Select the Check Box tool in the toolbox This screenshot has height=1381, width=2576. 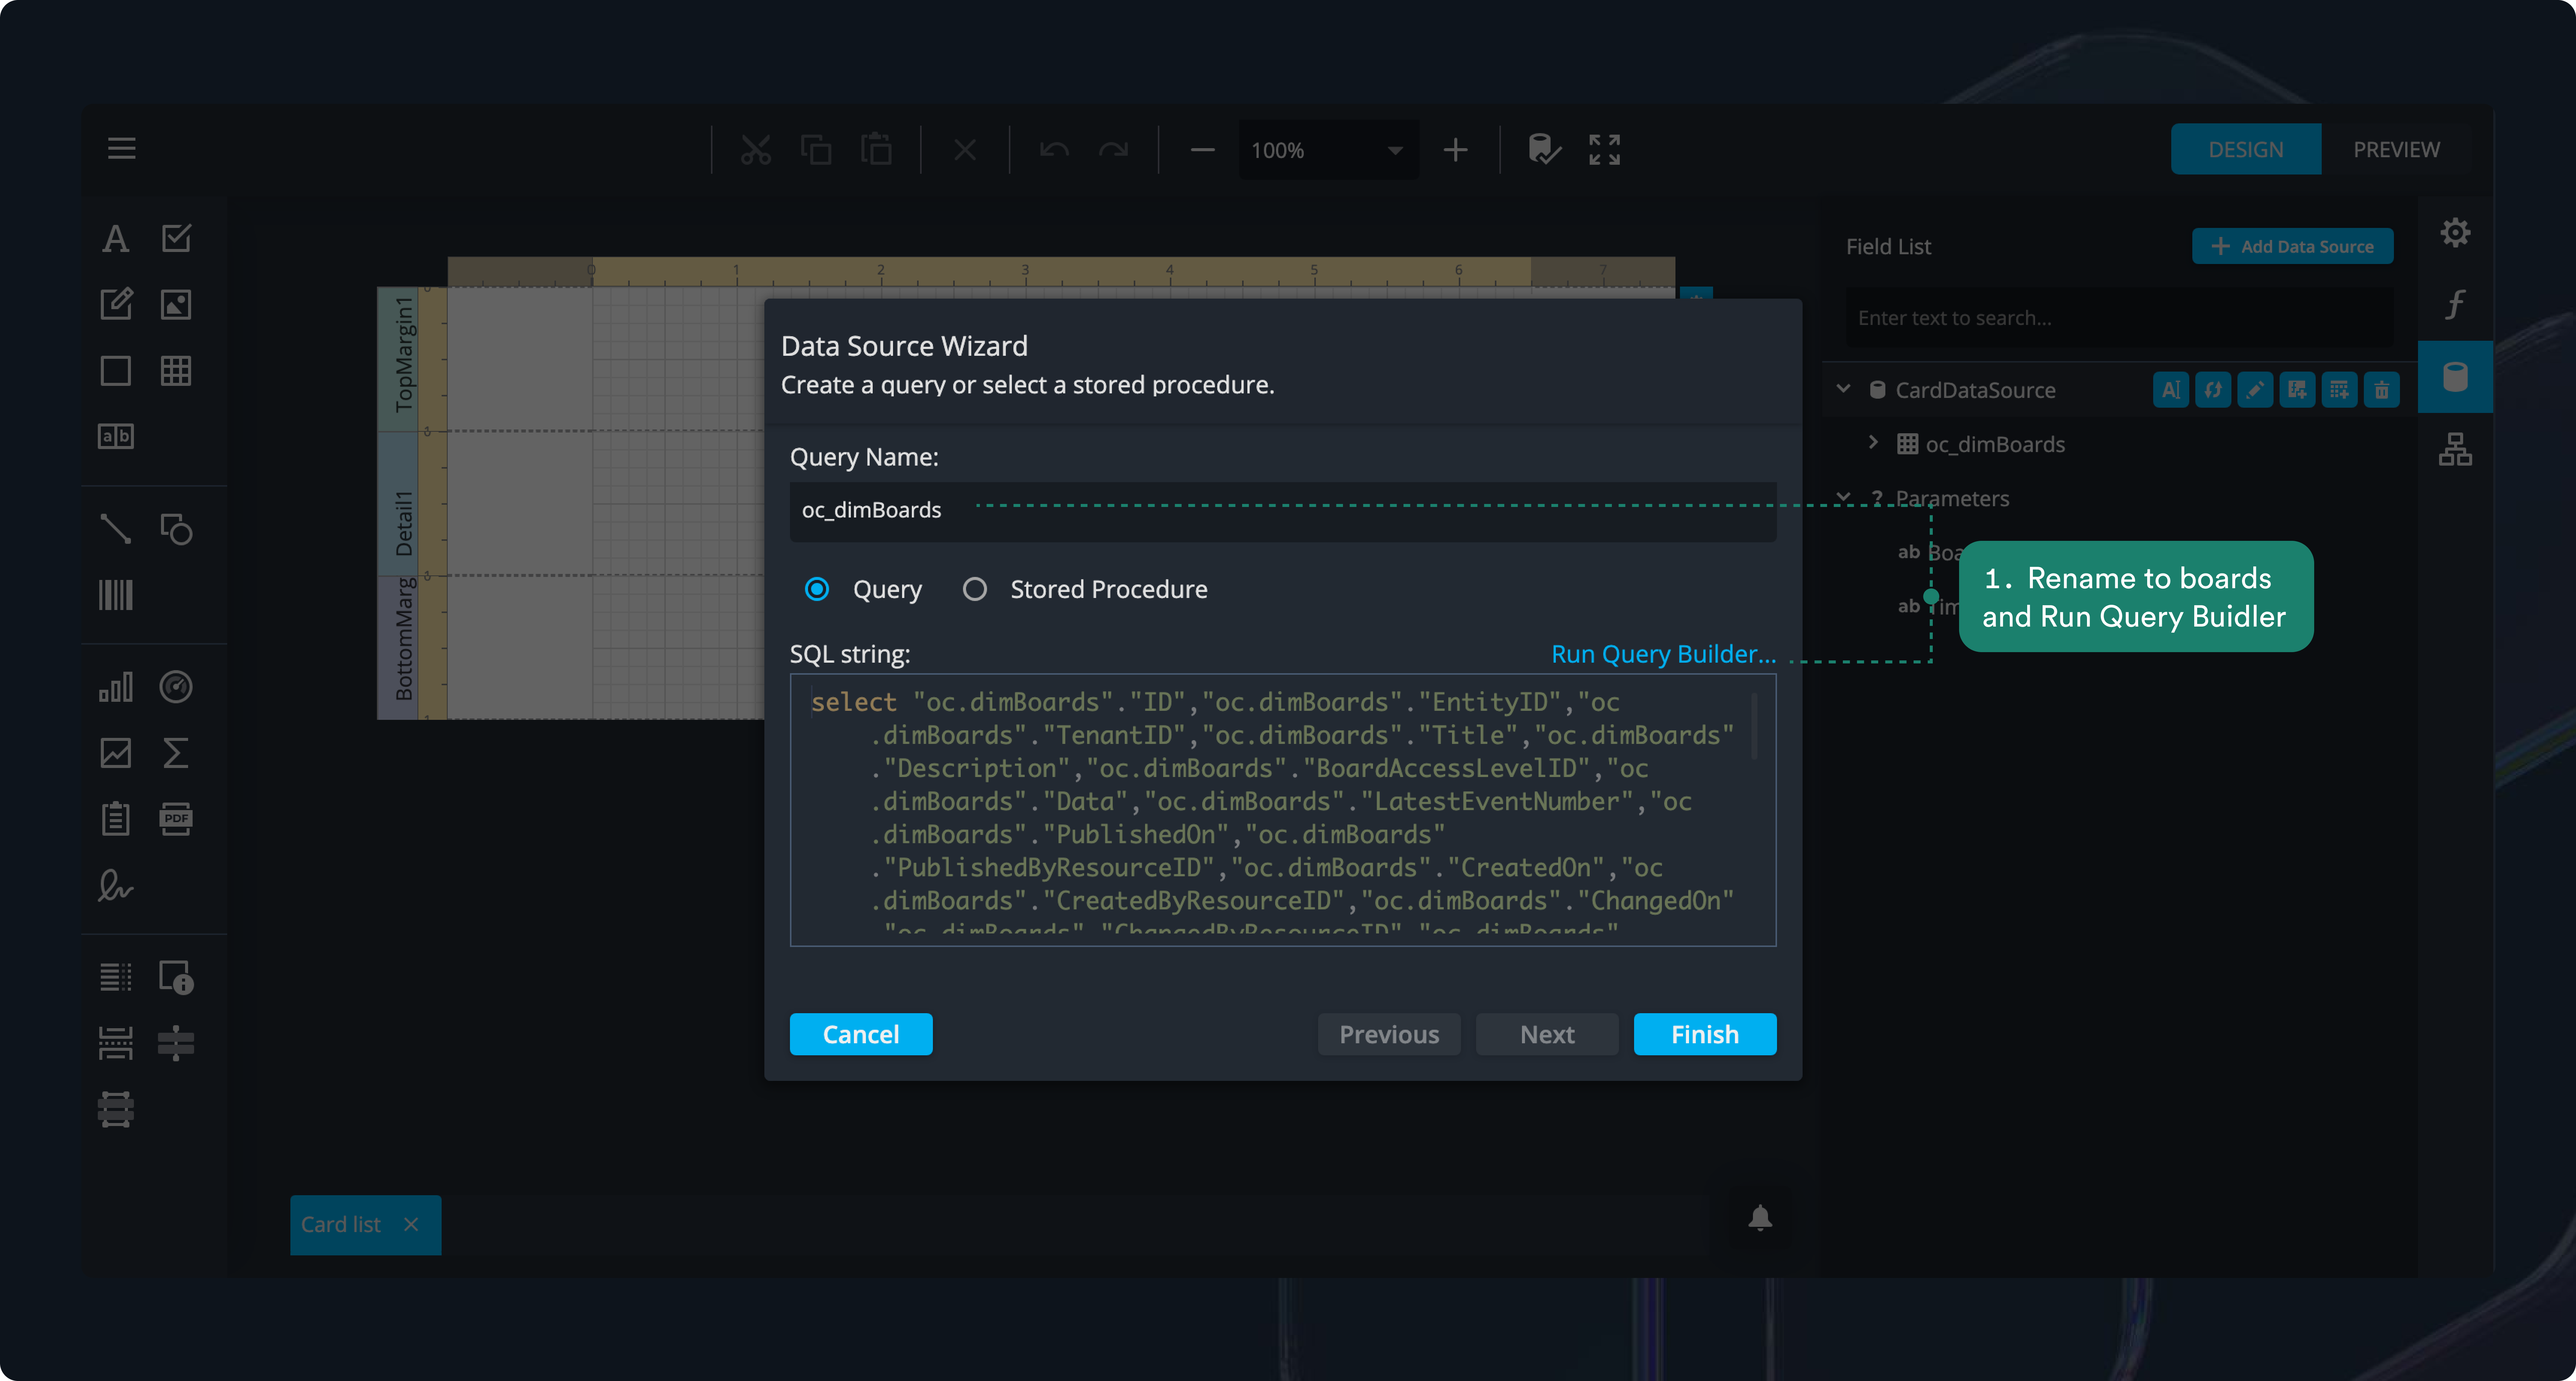coord(176,238)
